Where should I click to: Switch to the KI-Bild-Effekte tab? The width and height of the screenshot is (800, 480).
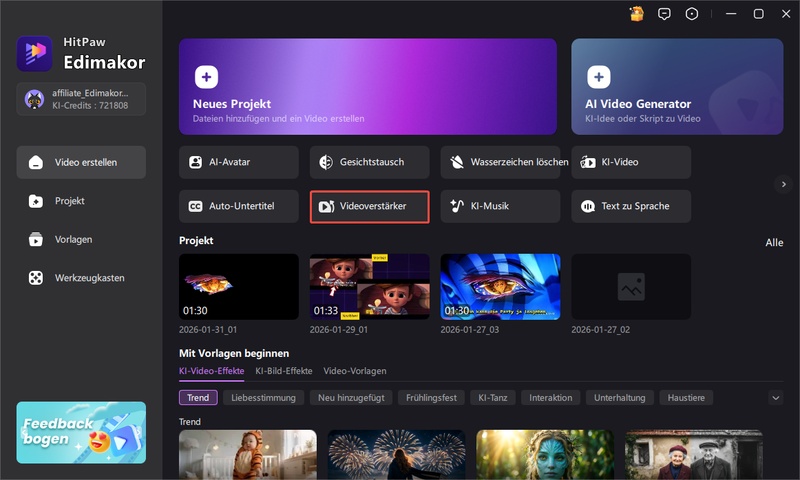tap(284, 371)
